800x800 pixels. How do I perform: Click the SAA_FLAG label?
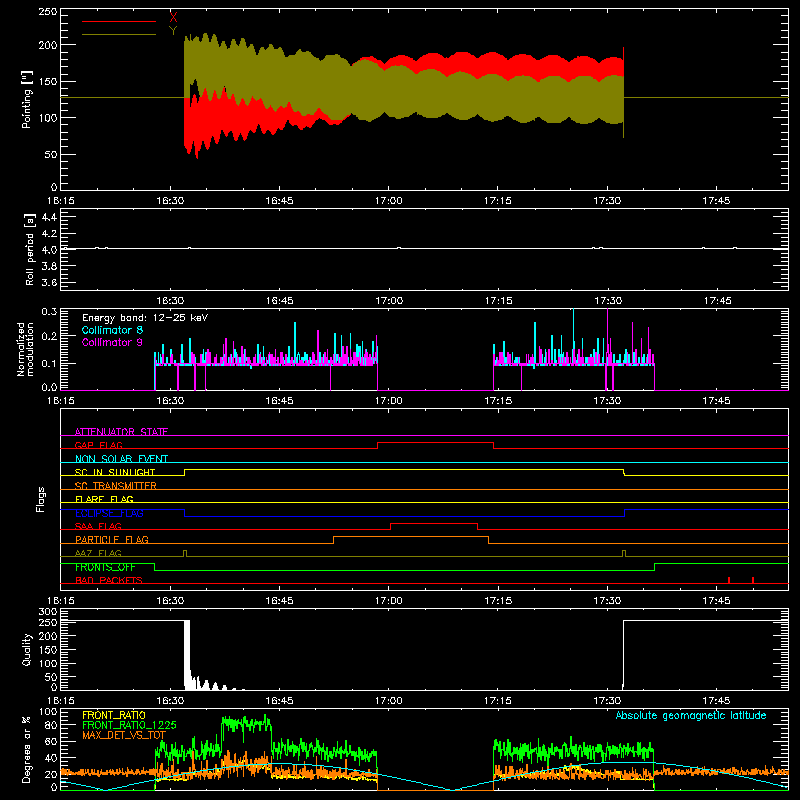[x=98, y=526]
